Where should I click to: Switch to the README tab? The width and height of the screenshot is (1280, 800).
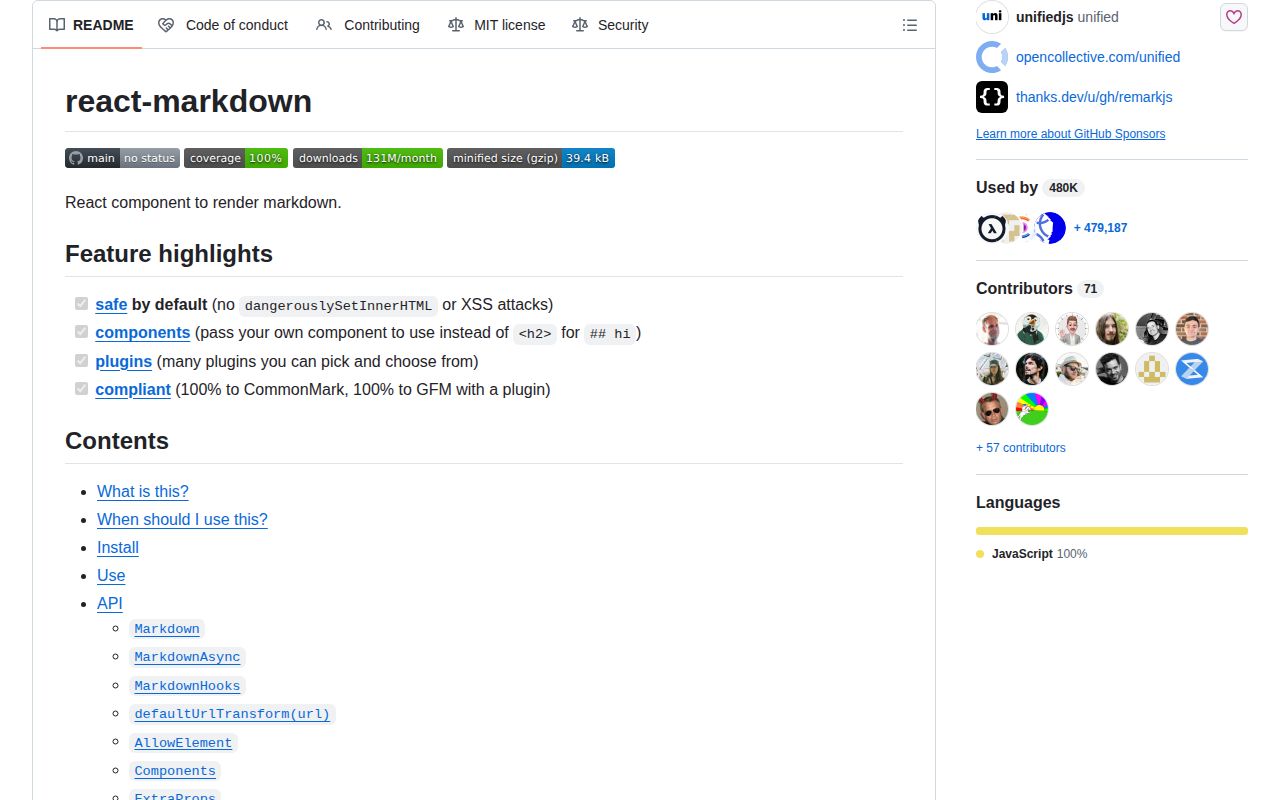91,25
